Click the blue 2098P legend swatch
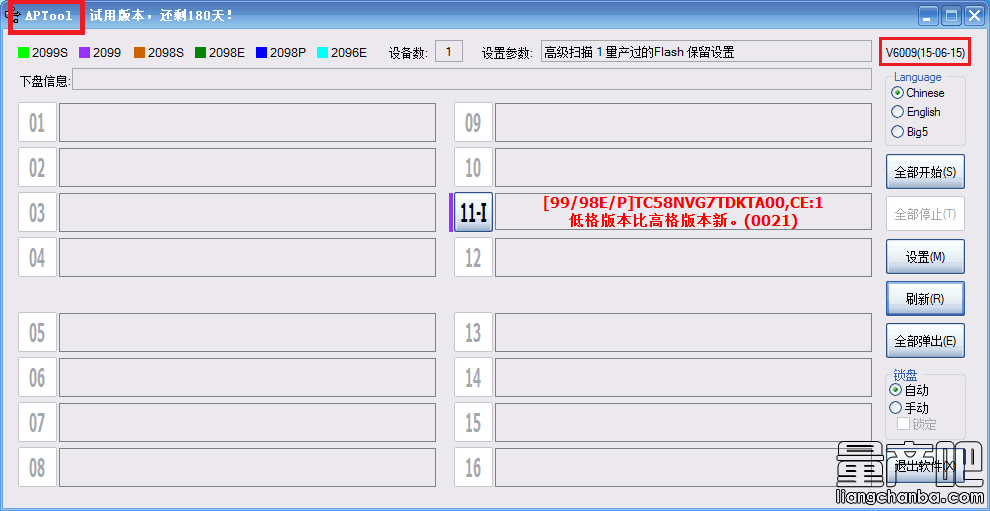 (x=261, y=52)
